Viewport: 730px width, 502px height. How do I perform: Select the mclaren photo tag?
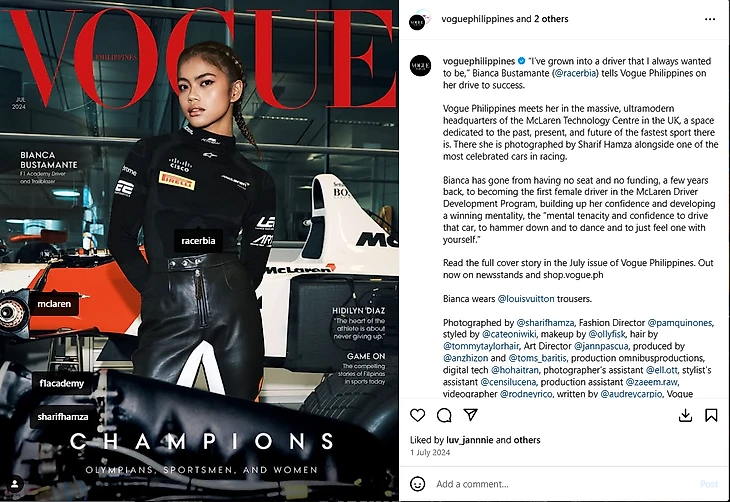tap(54, 304)
